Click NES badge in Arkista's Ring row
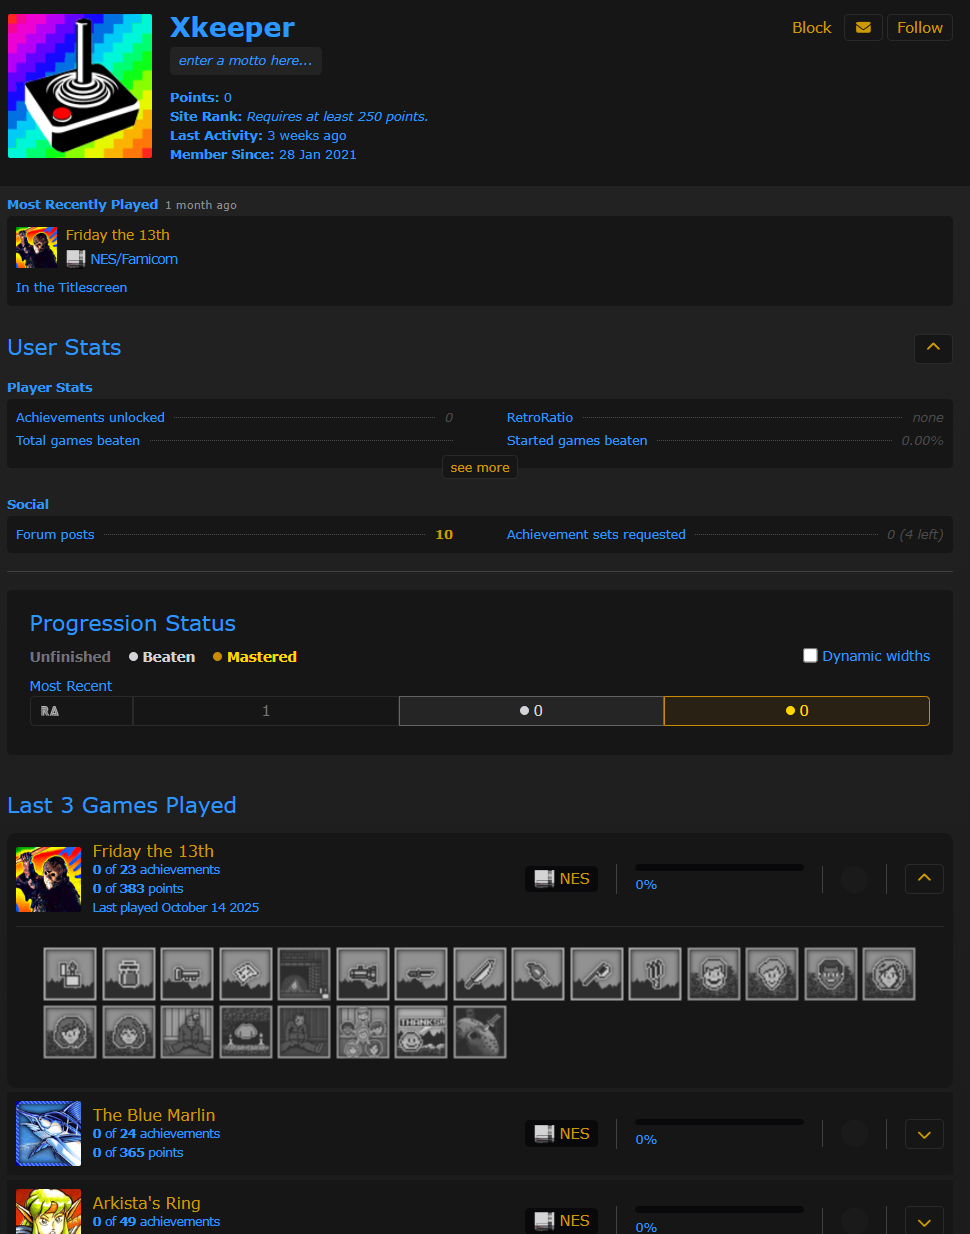Viewport: 970px width, 1234px height. tap(561, 1221)
